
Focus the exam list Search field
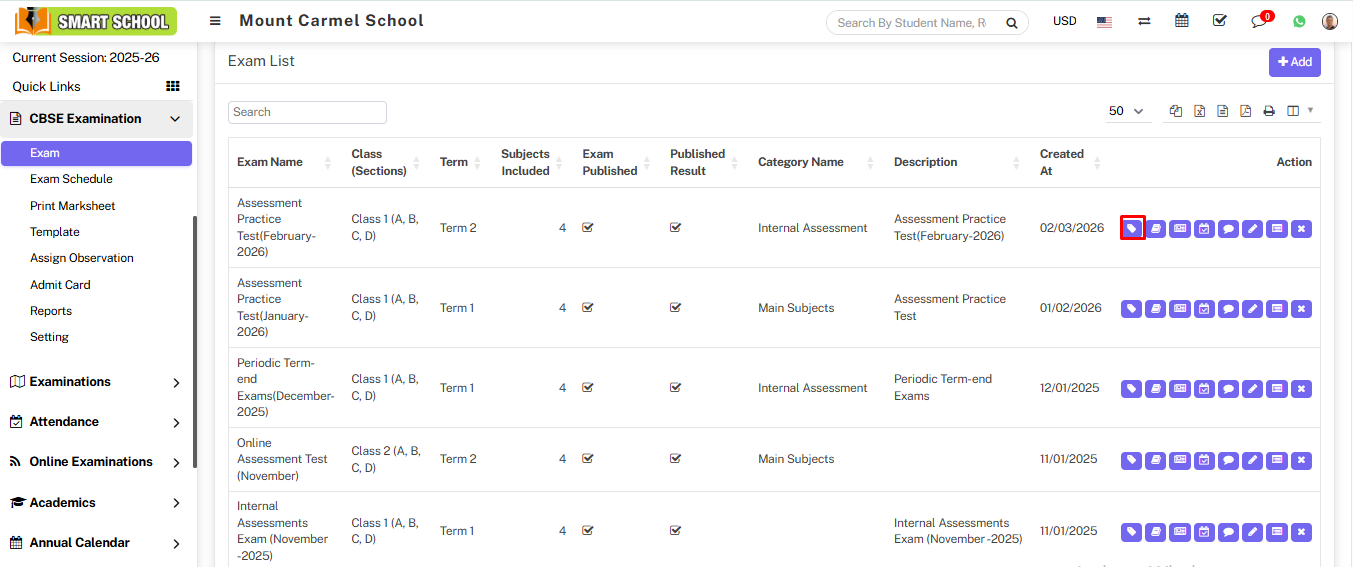point(307,112)
